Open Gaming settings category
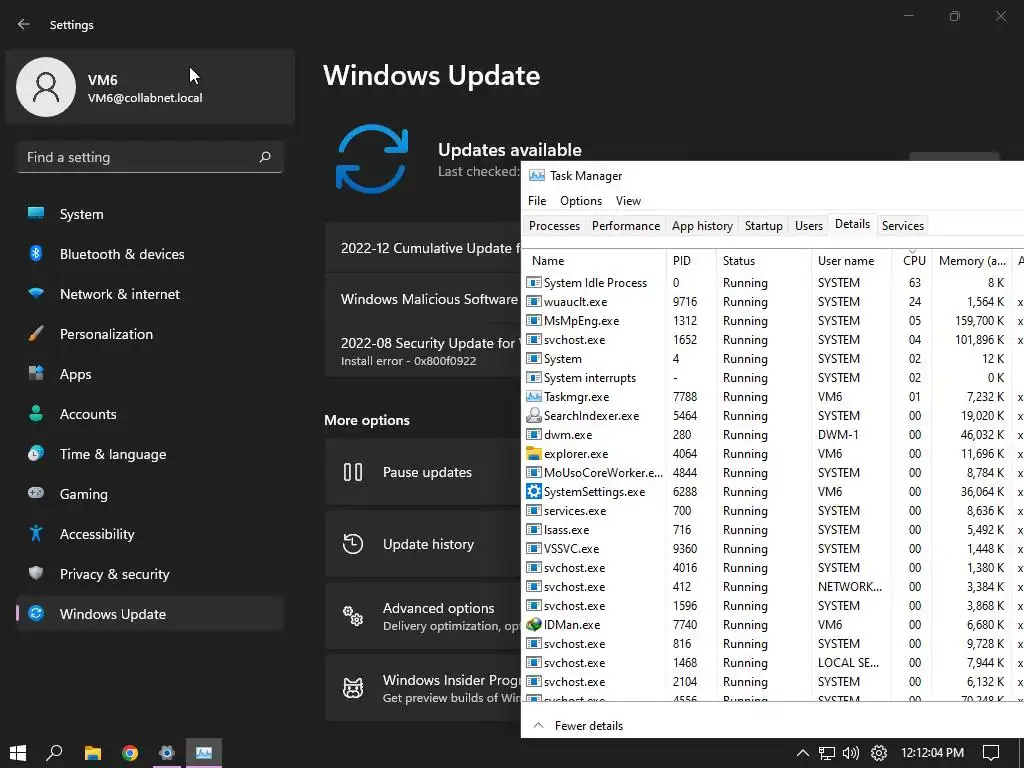This screenshot has width=1024, height=768. tap(150, 494)
